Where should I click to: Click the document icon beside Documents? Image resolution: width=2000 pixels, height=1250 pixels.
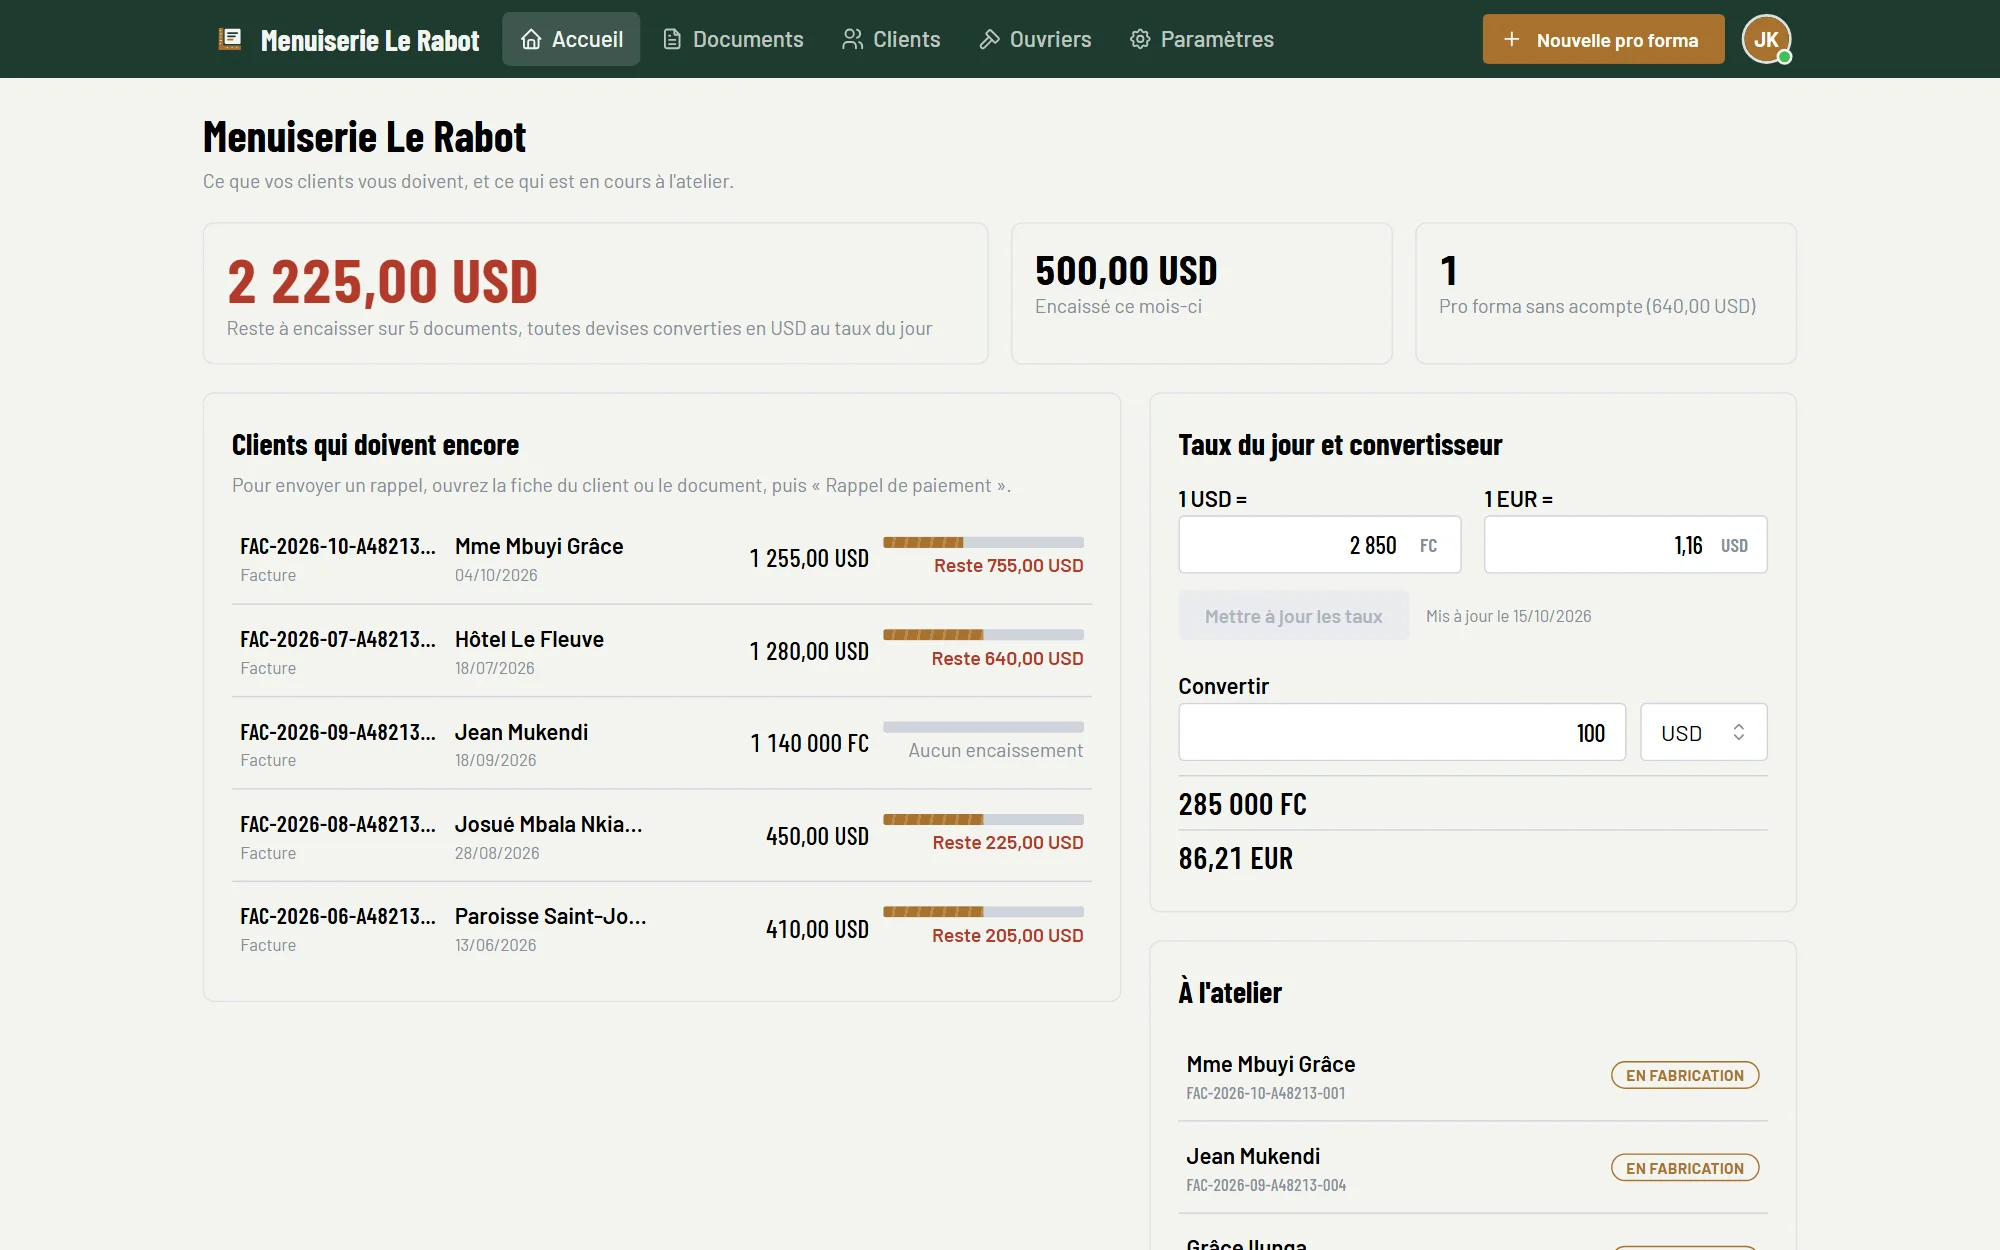[672, 39]
